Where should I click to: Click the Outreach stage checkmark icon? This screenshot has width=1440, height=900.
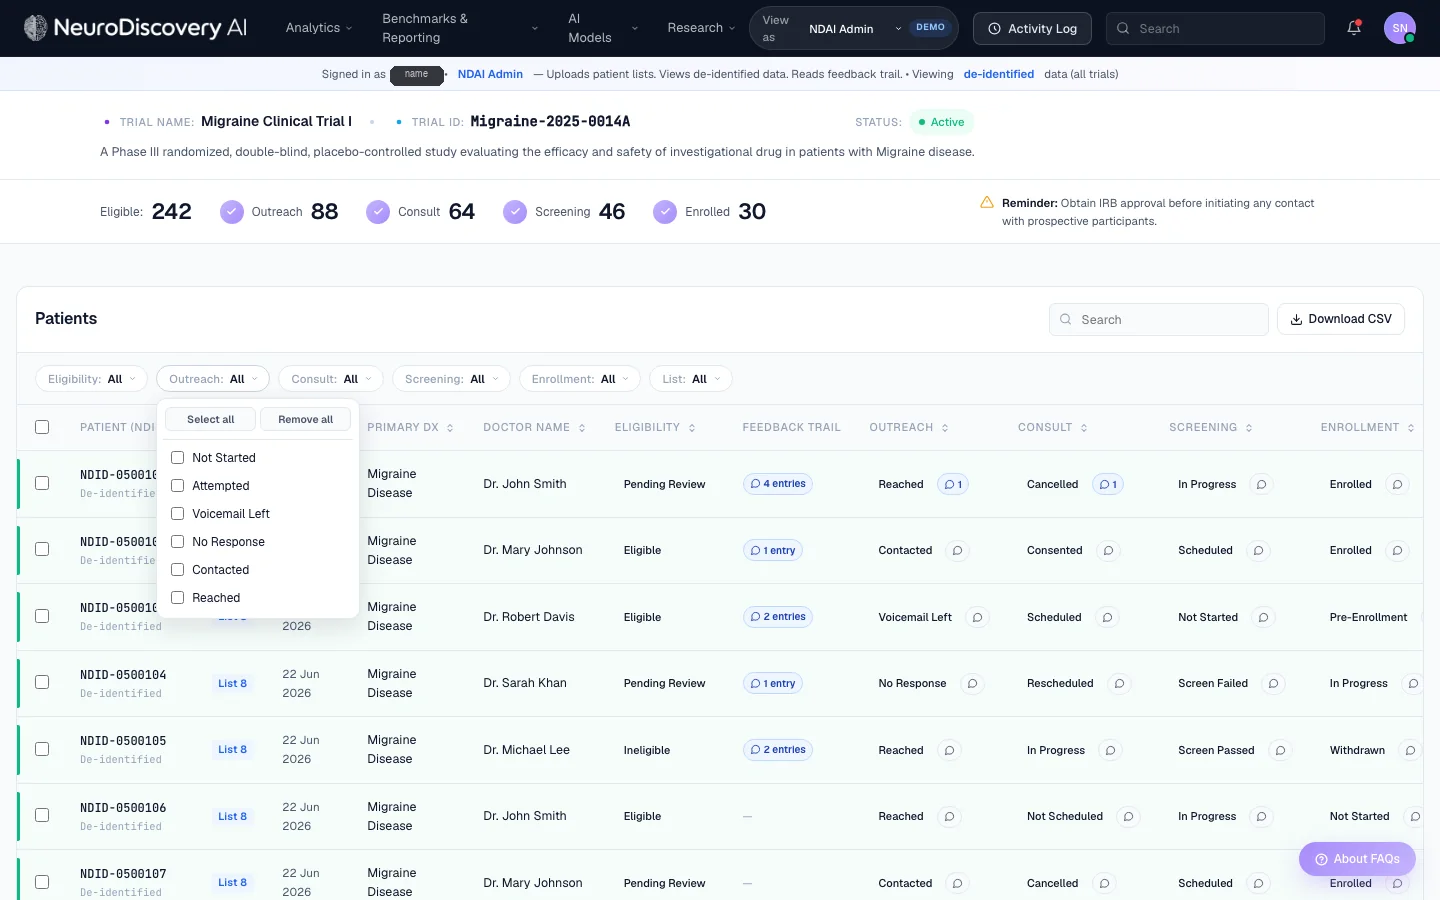232,212
